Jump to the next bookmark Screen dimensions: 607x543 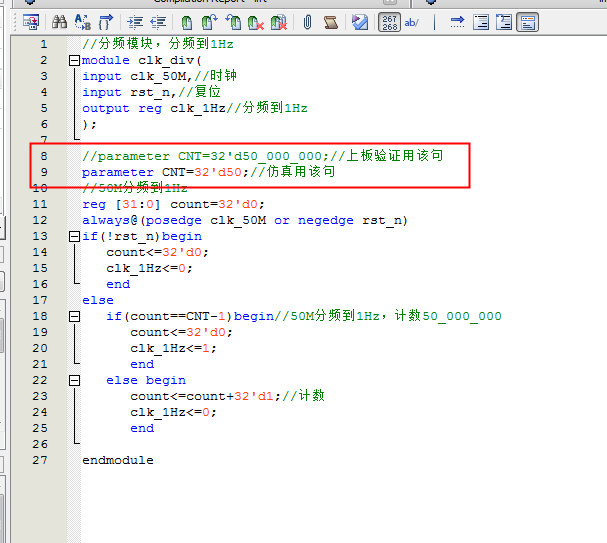209,22
